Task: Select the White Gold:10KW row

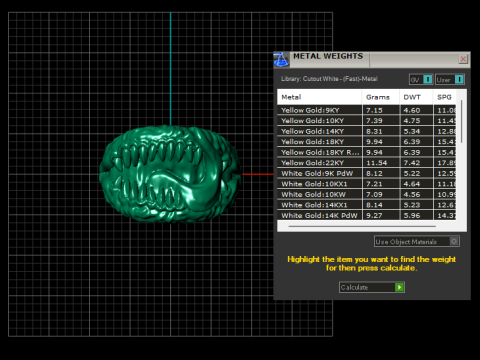Action: coord(367,194)
